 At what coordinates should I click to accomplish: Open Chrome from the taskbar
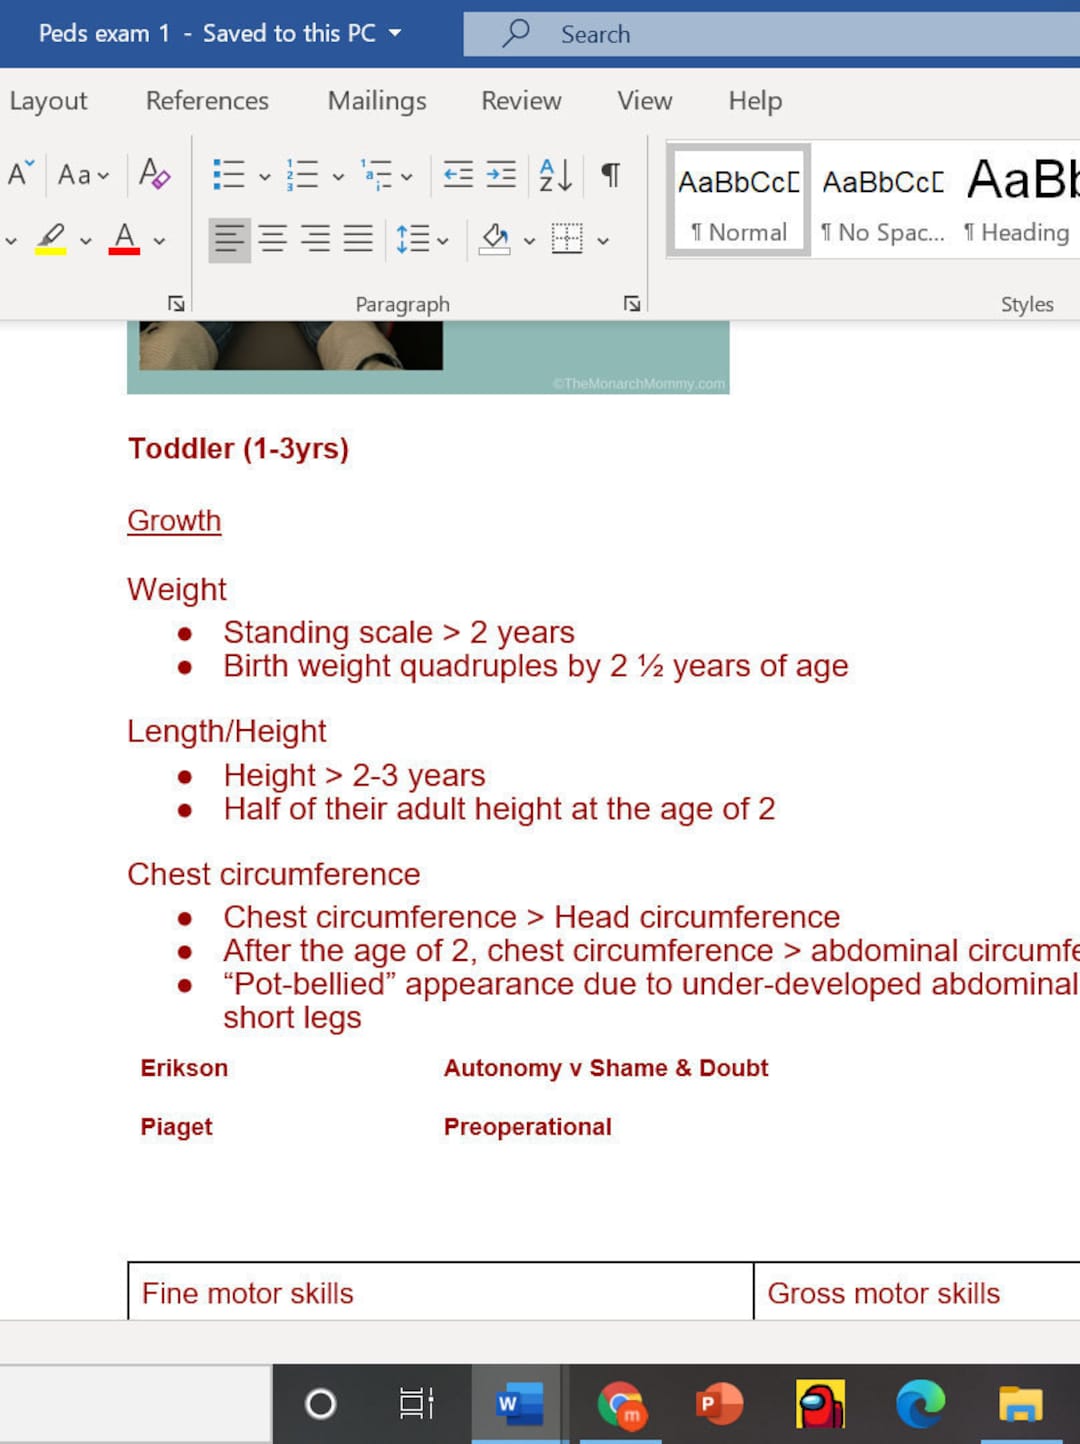click(x=620, y=1404)
